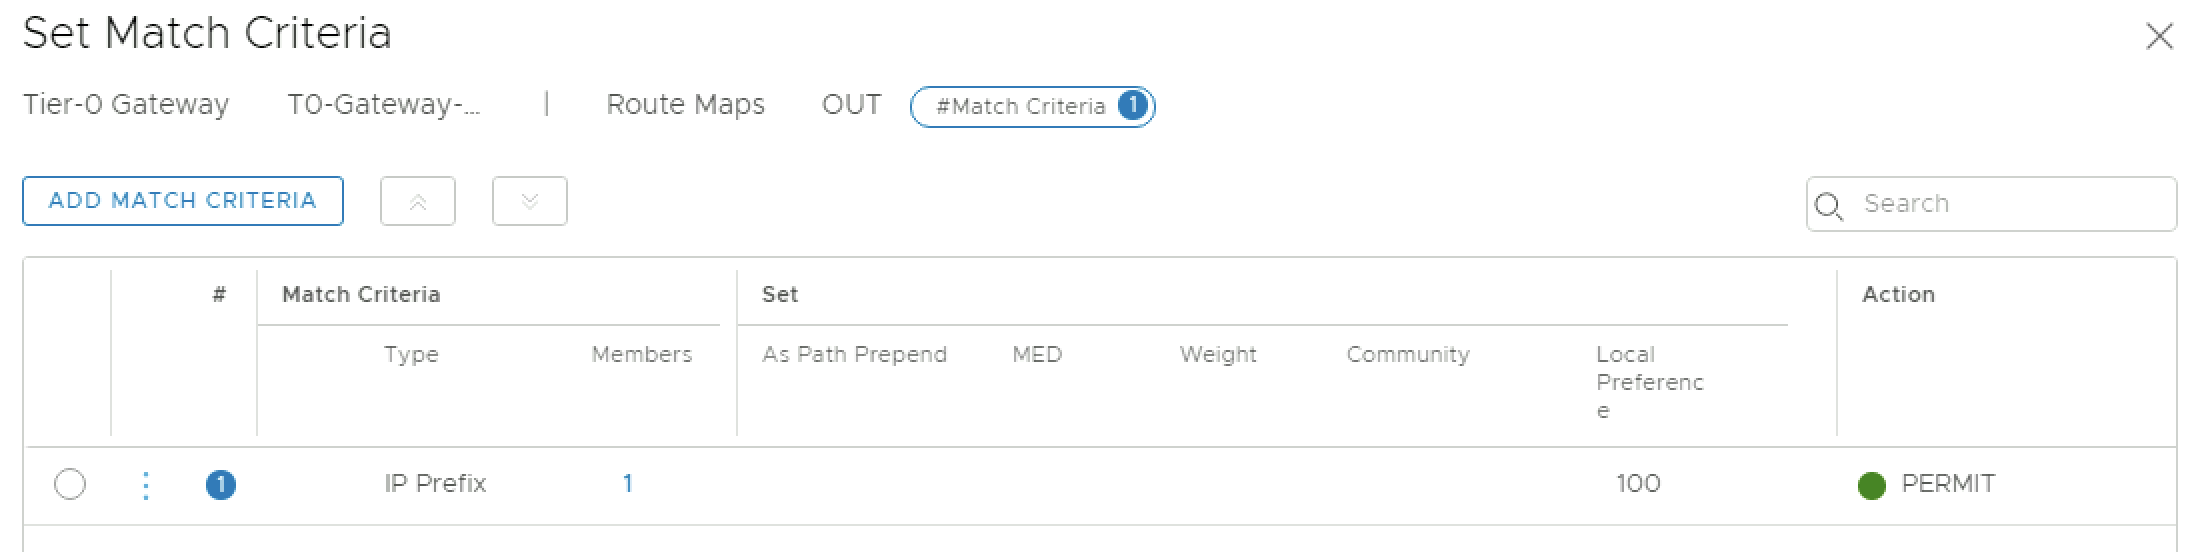The image size is (2206, 552).
Task: Click the green PERMIT status dot
Action: coord(1871,486)
